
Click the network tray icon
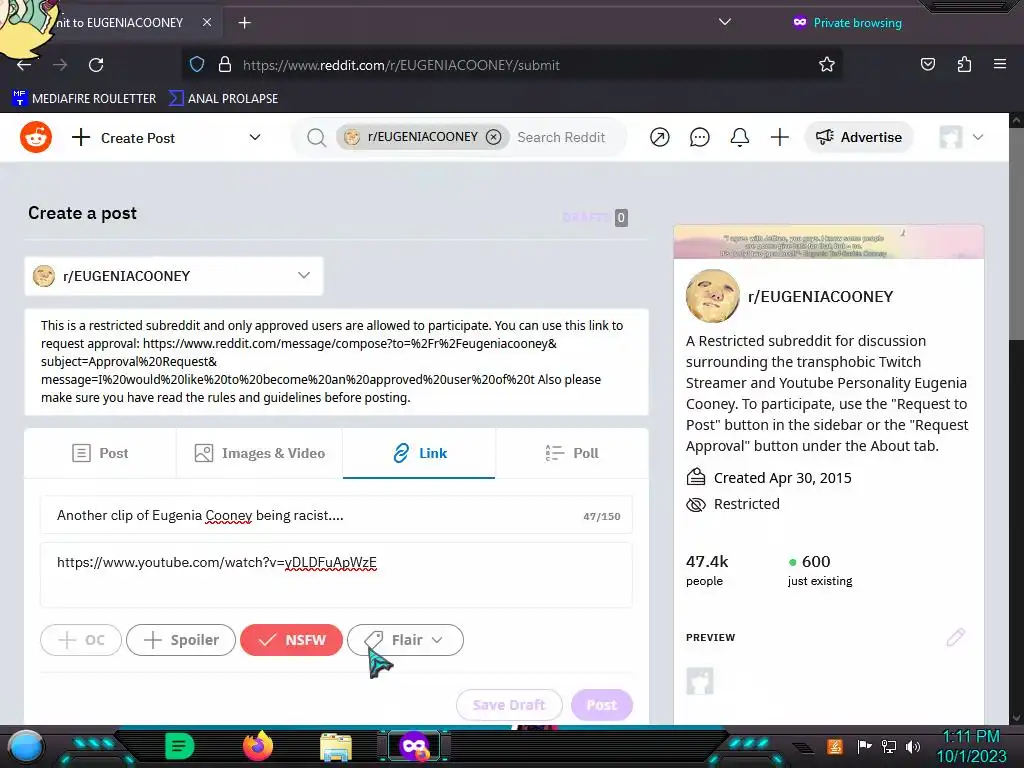pyautogui.click(x=888, y=746)
